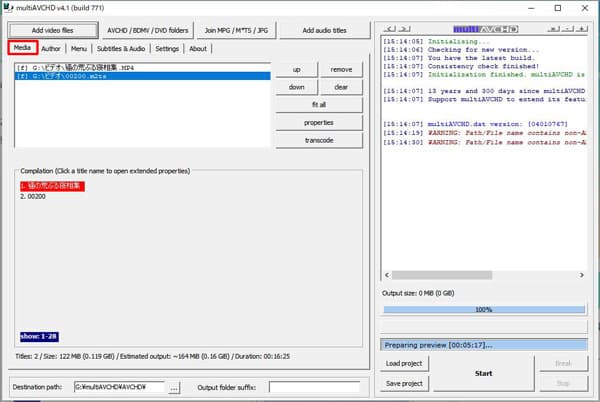Click the Load project button

[405, 363]
